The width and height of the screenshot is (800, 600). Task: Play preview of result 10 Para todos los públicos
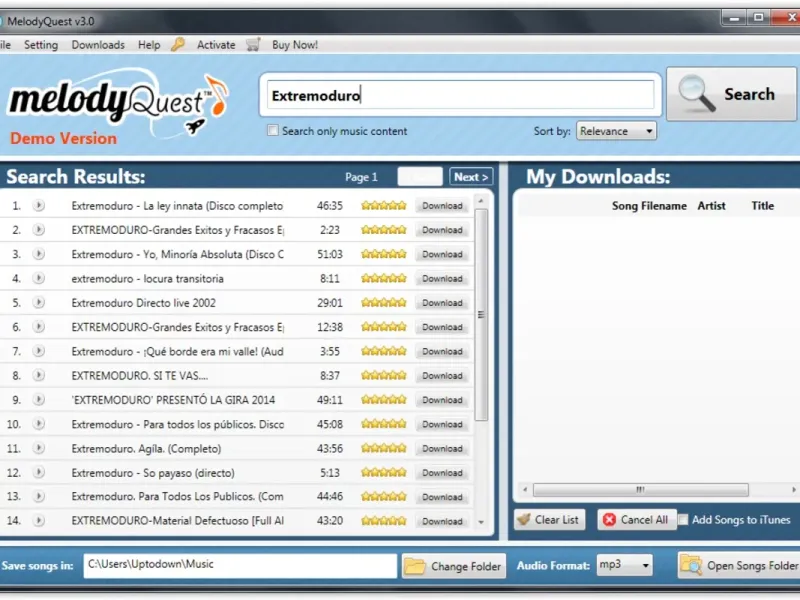pos(39,424)
